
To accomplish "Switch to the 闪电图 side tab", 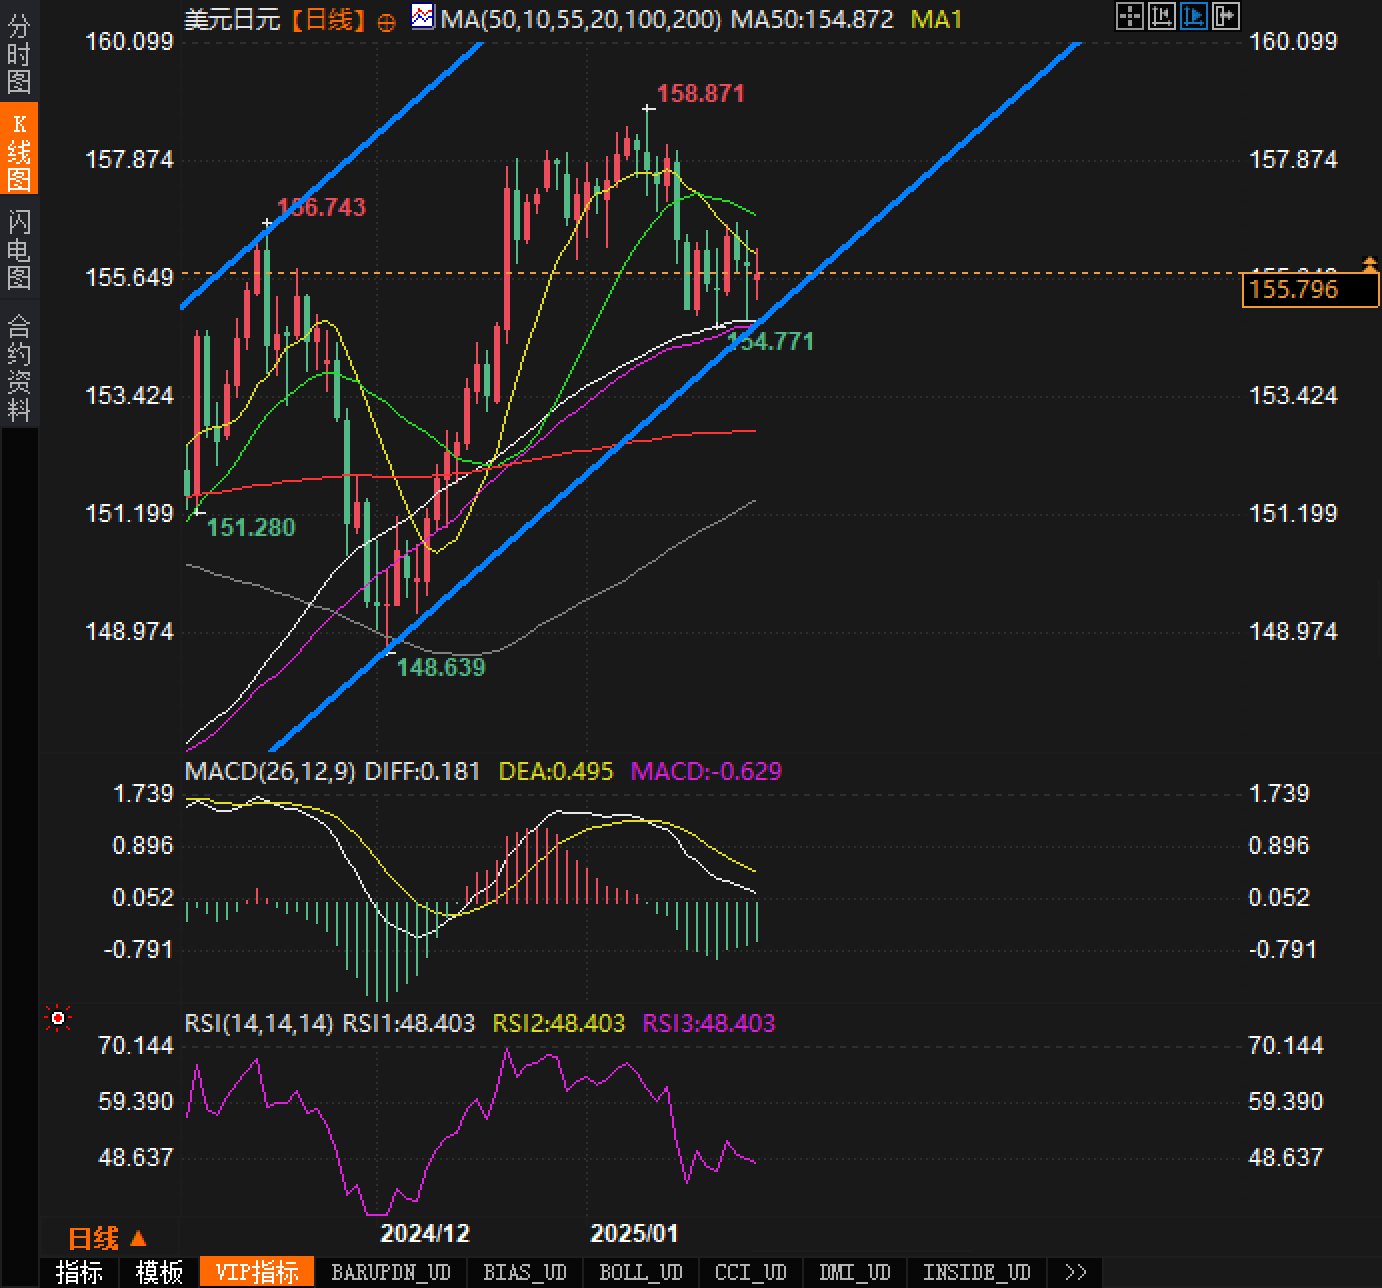I will click(x=19, y=248).
